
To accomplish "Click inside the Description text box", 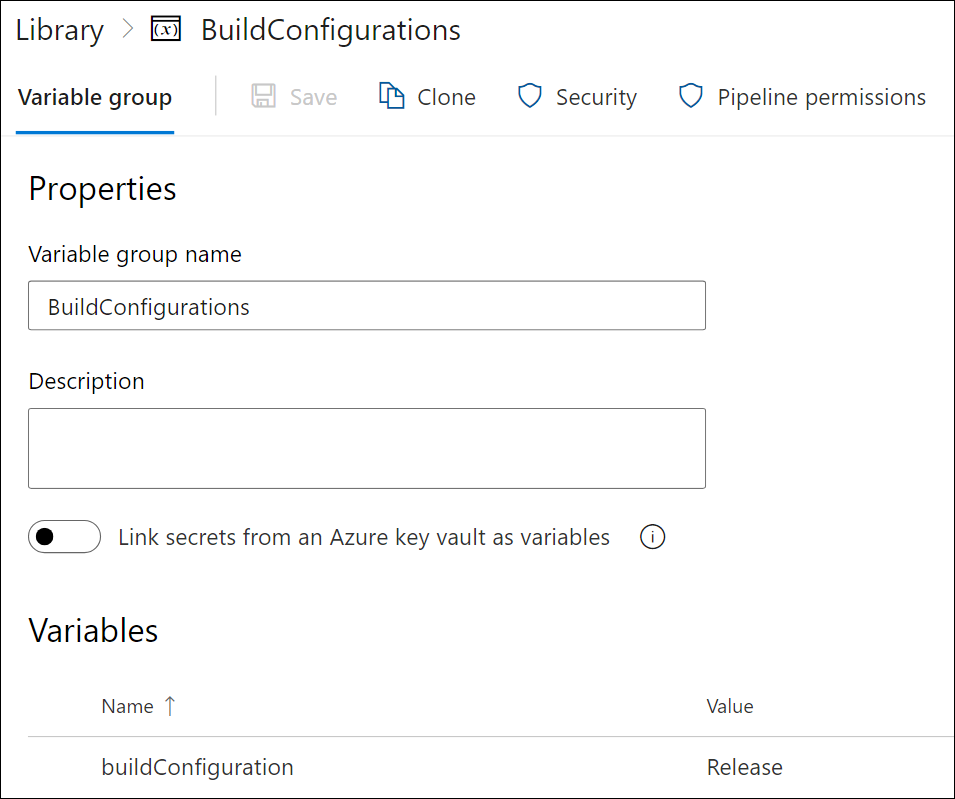I will pos(367,448).
